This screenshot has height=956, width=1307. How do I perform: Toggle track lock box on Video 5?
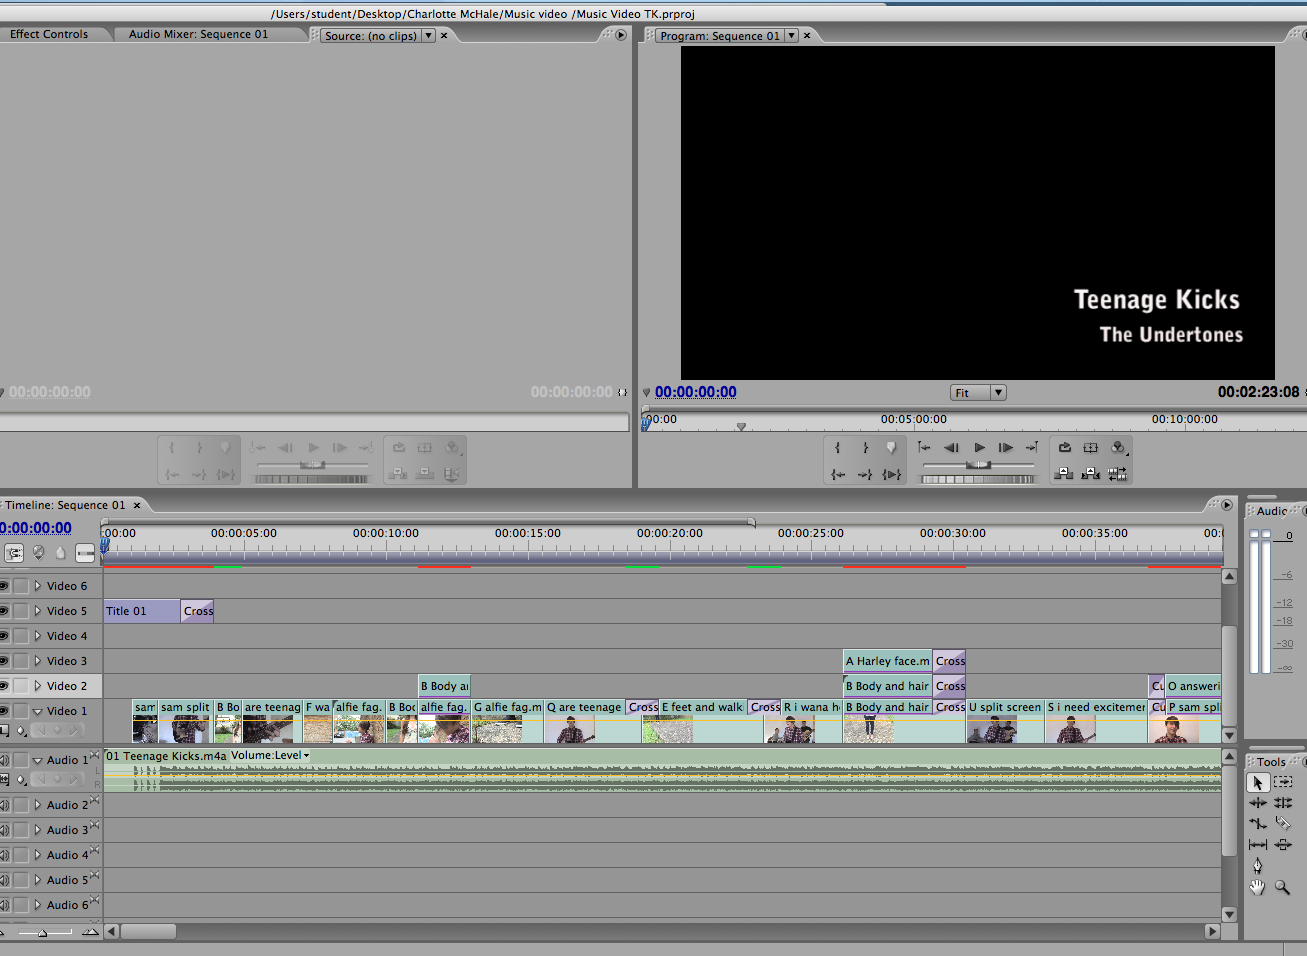pyautogui.click(x=21, y=611)
